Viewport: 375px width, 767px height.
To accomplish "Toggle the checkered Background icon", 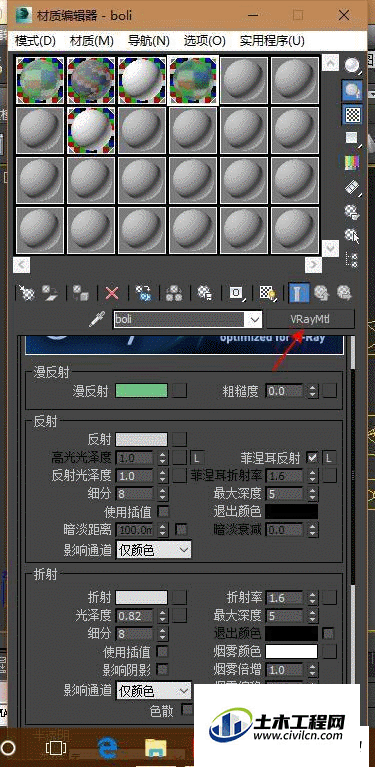I will click(352, 114).
